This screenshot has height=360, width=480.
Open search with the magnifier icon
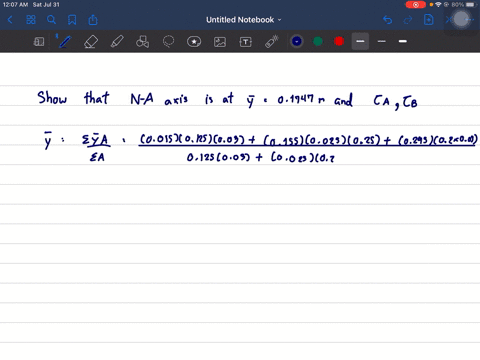[x=51, y=20]
